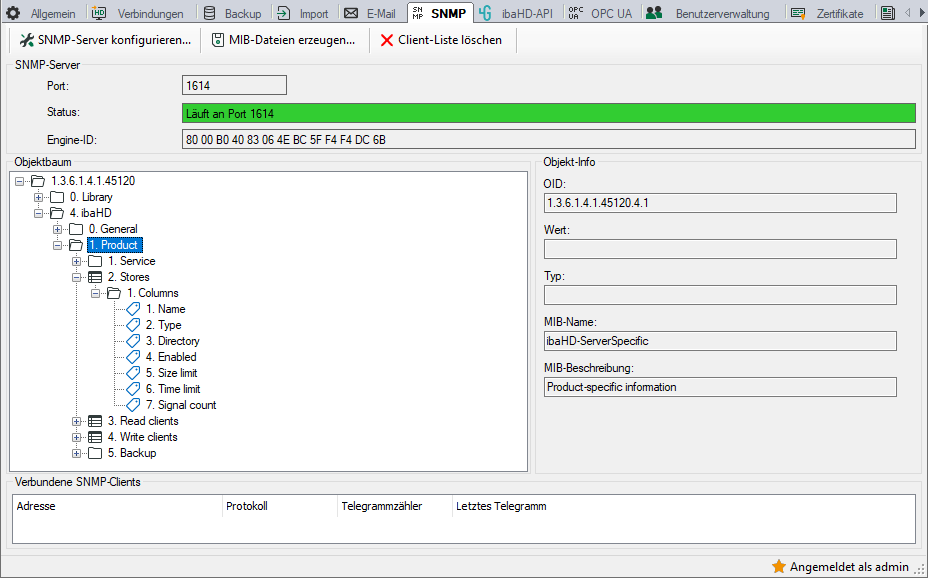
Task: Click the Zertifikate certificate icon
Action: pos(798,13)
